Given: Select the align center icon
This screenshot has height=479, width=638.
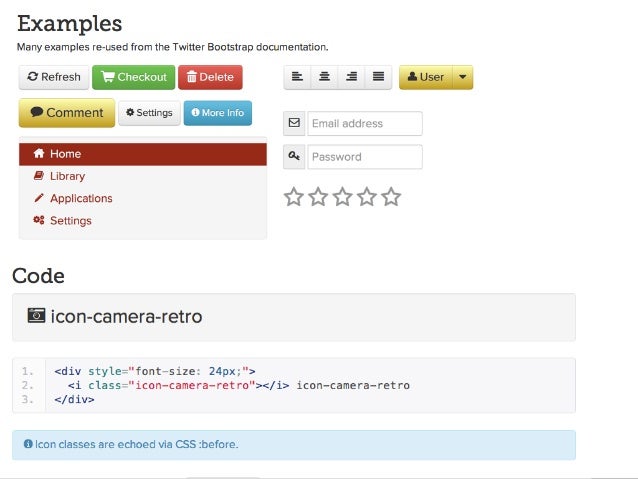Looking at the screenshot, I should click(324, 77).
